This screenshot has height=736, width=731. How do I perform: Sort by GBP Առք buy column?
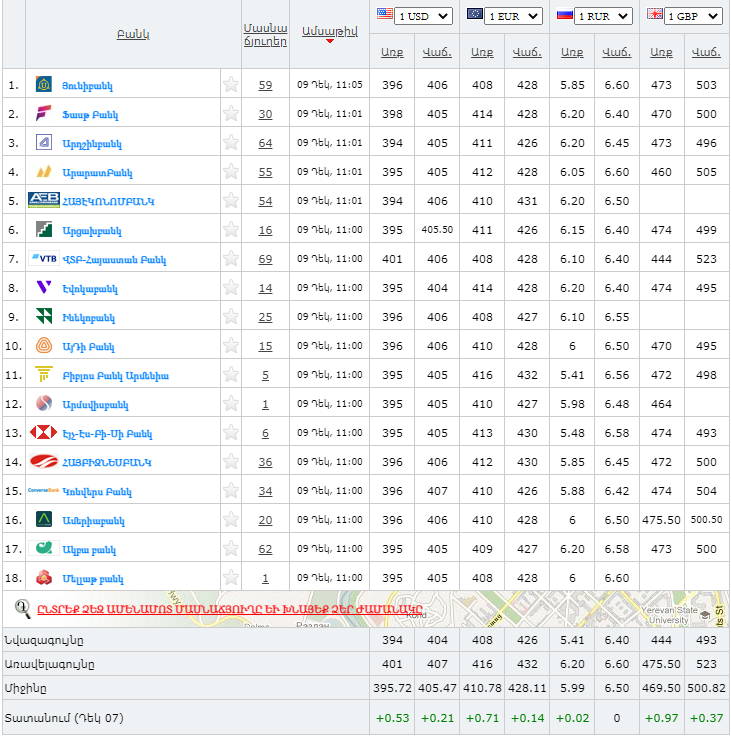pyautogui.click(x=662, y=52)
